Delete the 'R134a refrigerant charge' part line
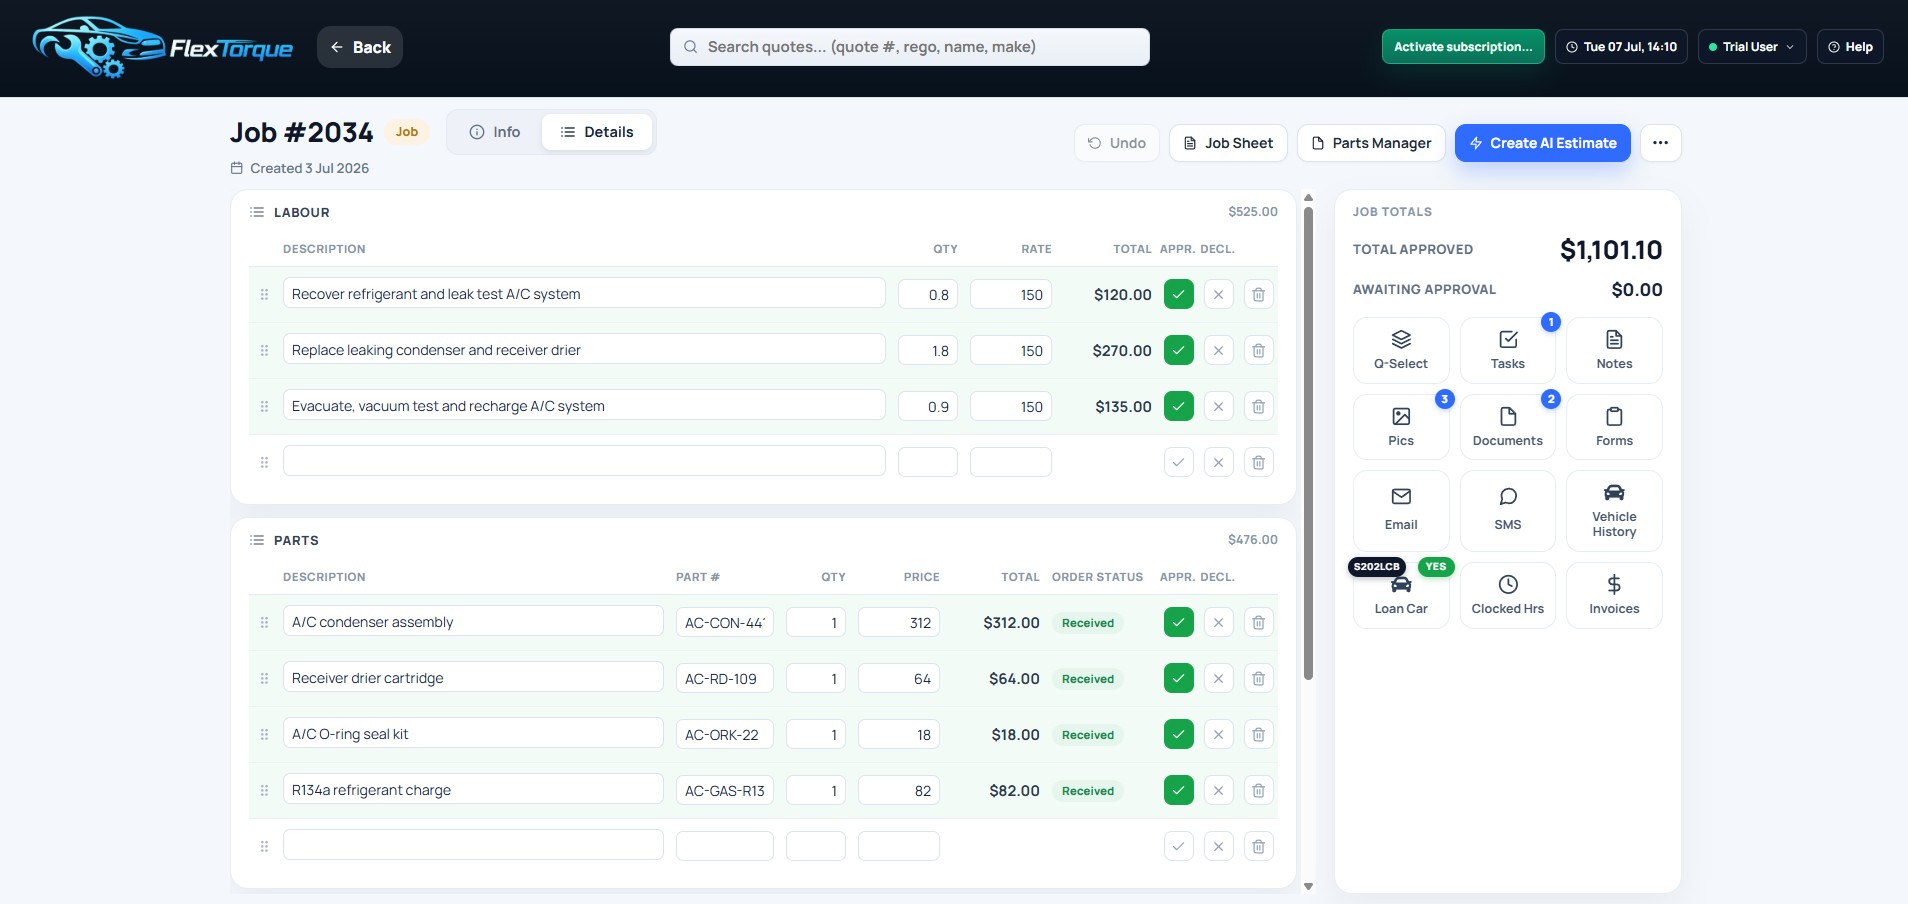This screenshot has height=904, width=1908. click(x=1259, y=791)
